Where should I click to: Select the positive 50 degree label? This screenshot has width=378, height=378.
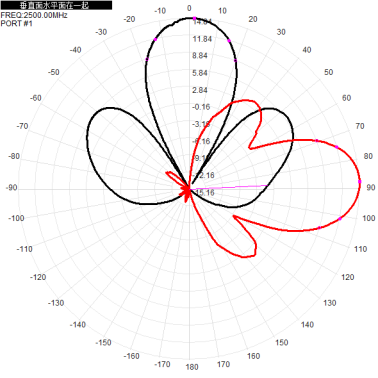click(328, 72)
